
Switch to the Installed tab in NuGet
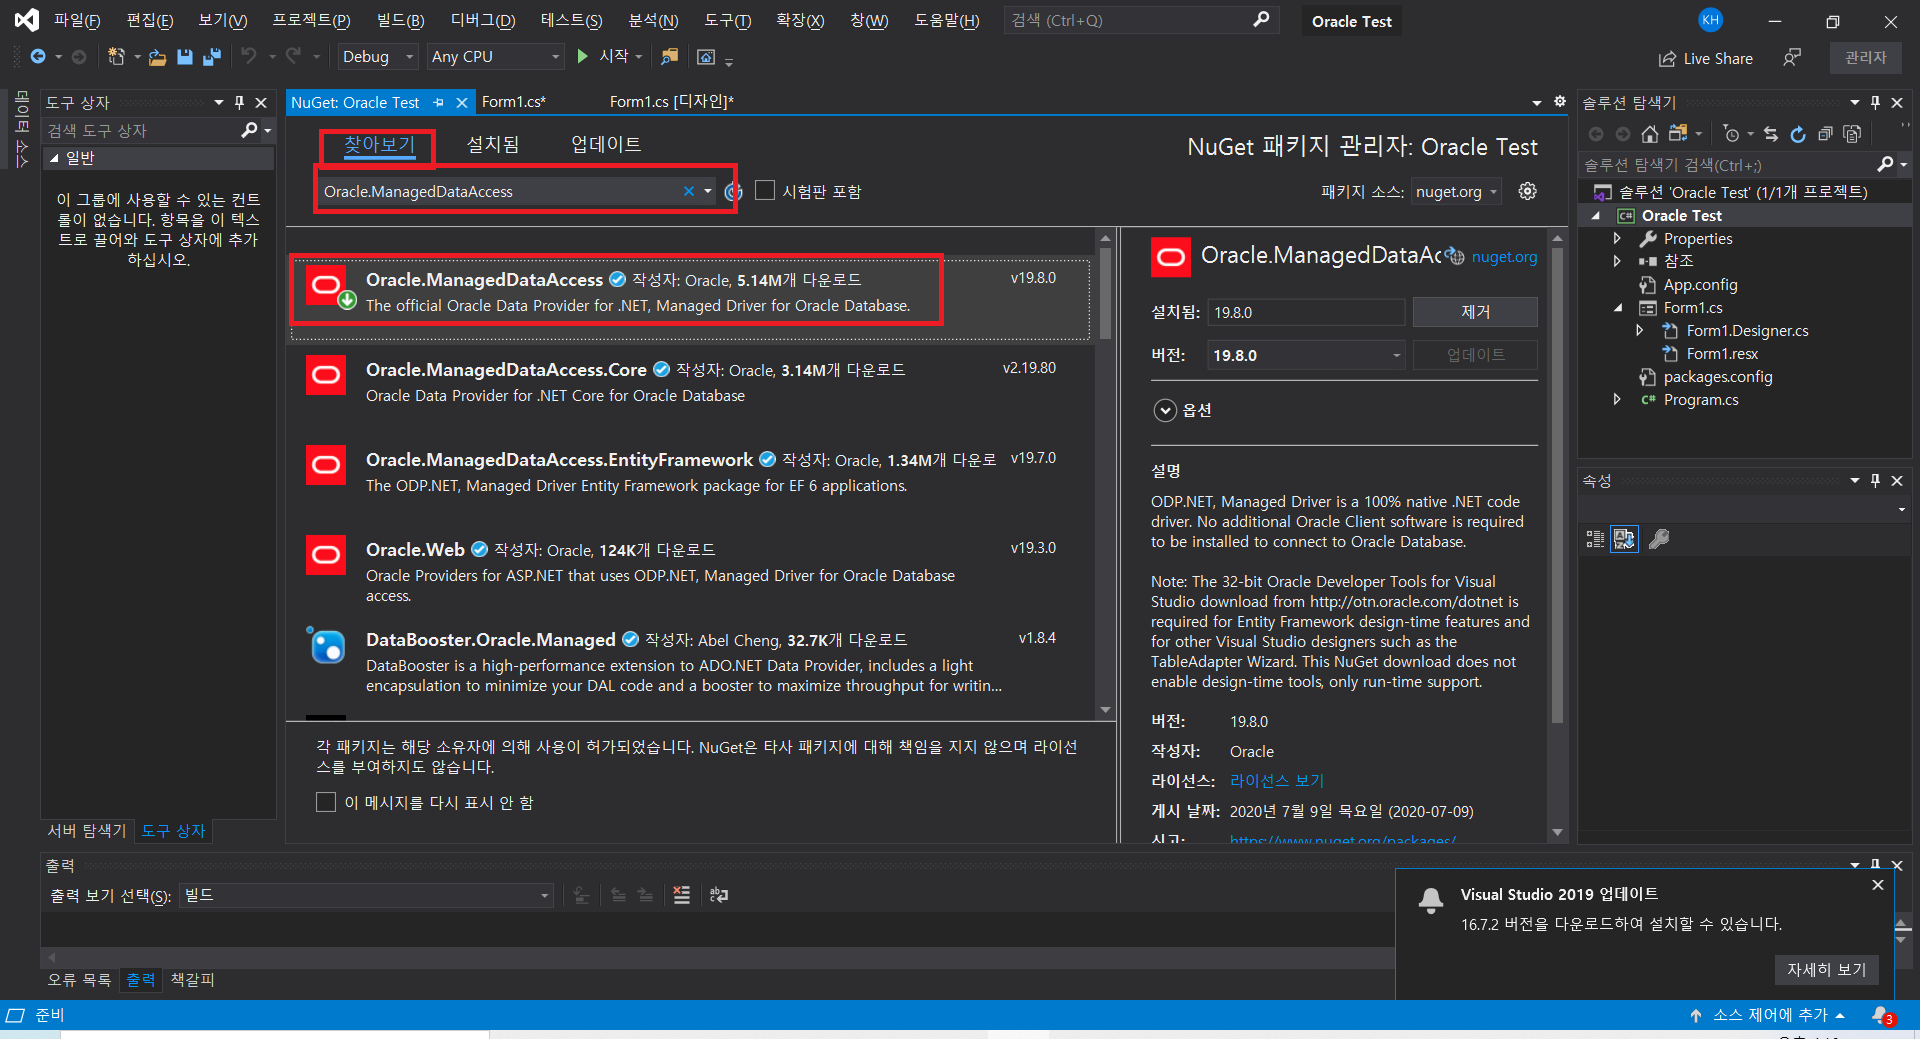pyautogui.click(x=493, y=144)
